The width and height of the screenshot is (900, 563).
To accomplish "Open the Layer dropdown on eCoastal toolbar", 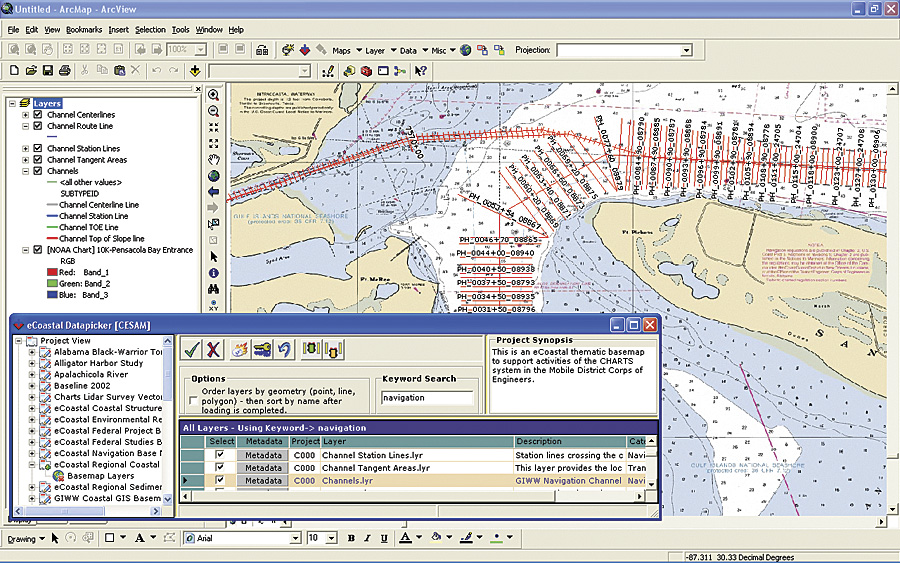I will 380,51.
